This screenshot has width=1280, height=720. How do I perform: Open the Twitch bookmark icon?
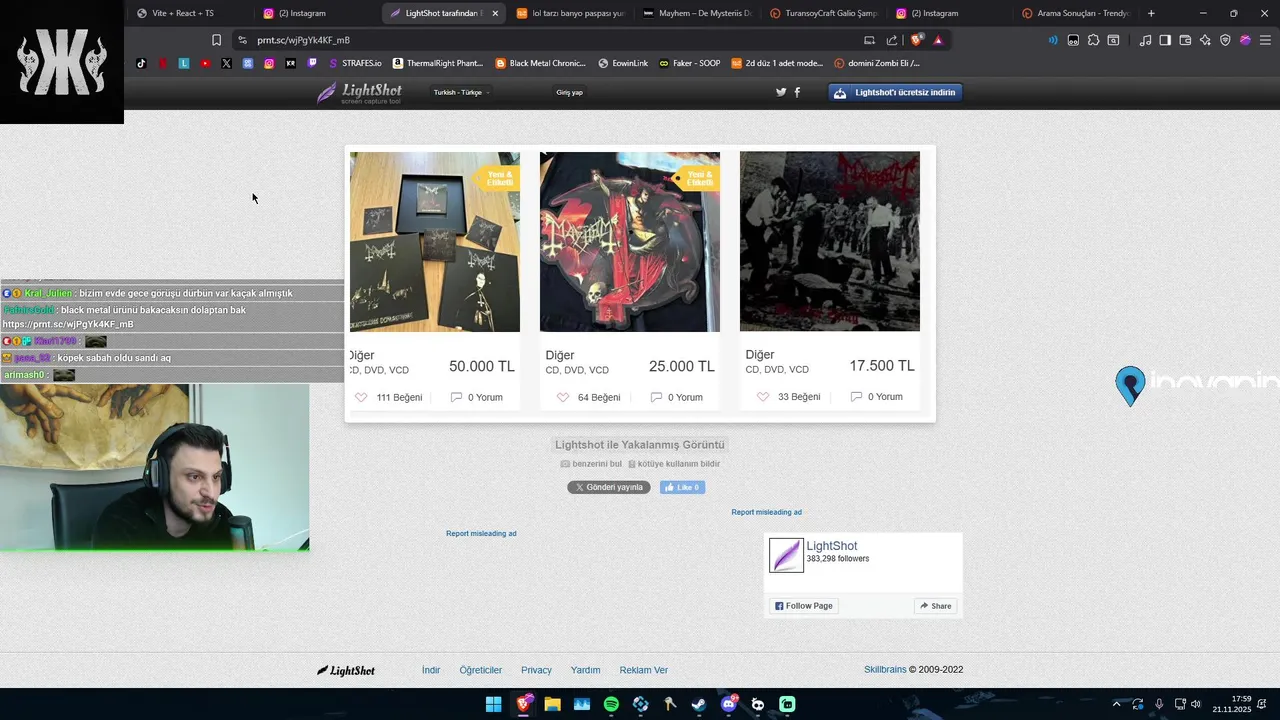point(312,63)
